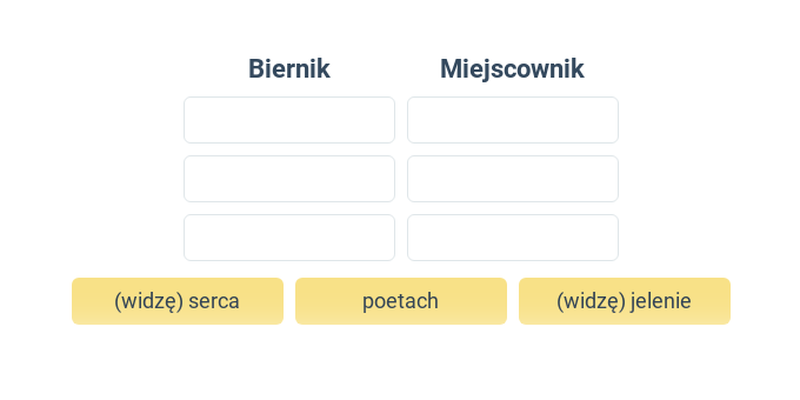The height and width of the screenshot is (400, 800).
Task: Choose the "(widzę) jelenie" answer tile
Action: (x=624, y=301)
